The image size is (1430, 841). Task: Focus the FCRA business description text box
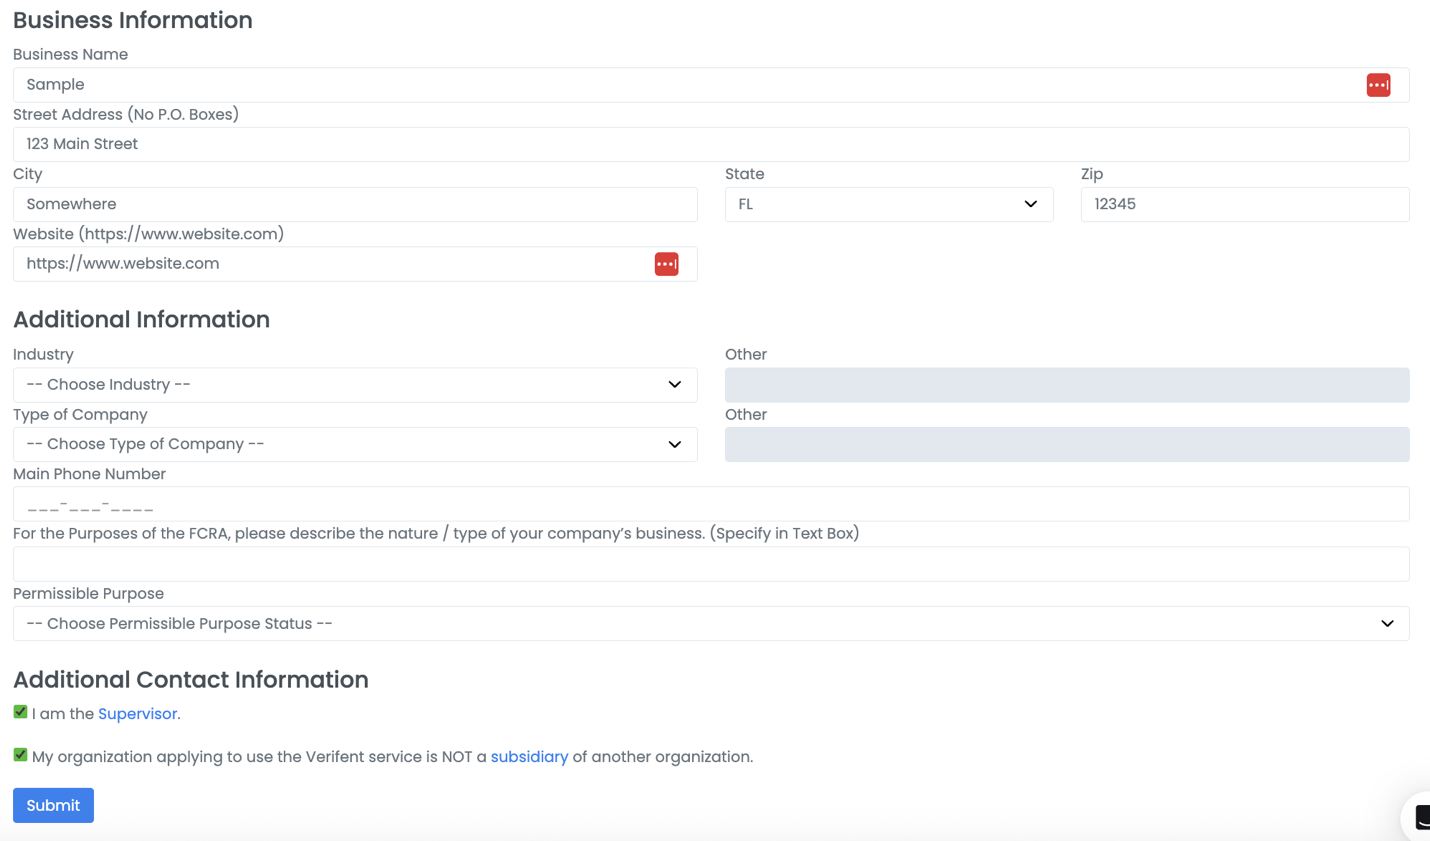tap(710, 564)
